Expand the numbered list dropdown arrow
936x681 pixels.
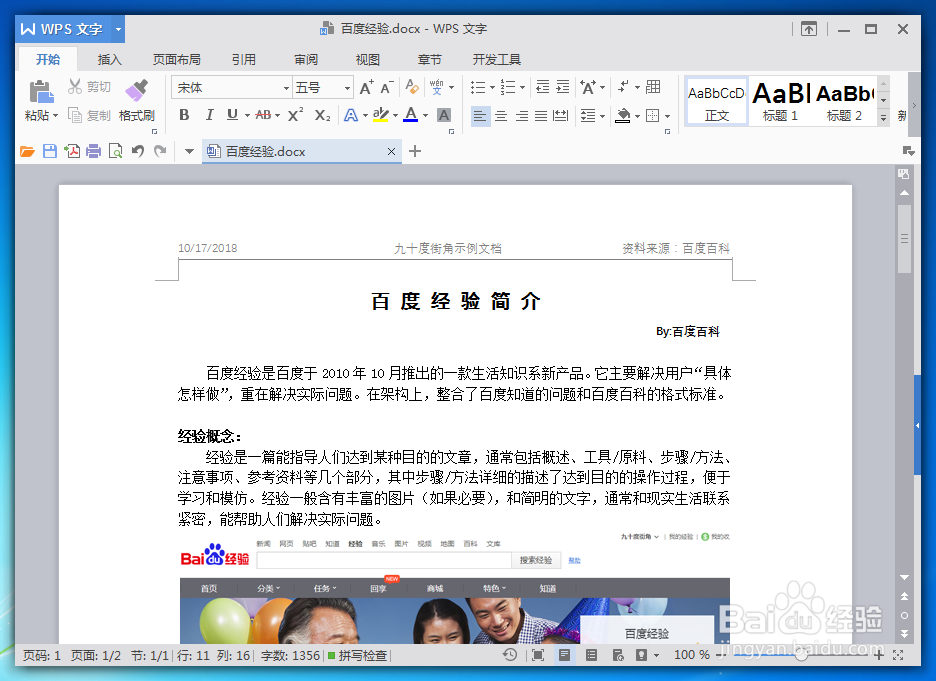[x=522, y=88]
